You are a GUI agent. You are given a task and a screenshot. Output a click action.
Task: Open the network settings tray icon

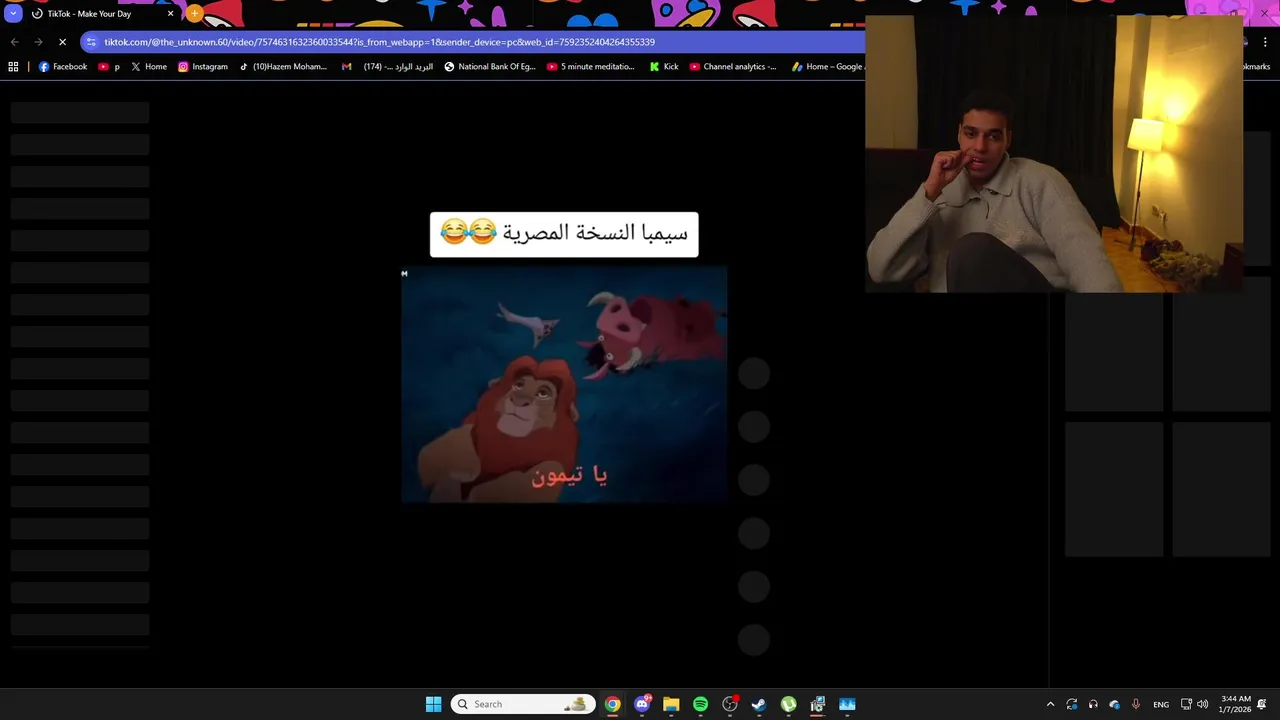1186,704
